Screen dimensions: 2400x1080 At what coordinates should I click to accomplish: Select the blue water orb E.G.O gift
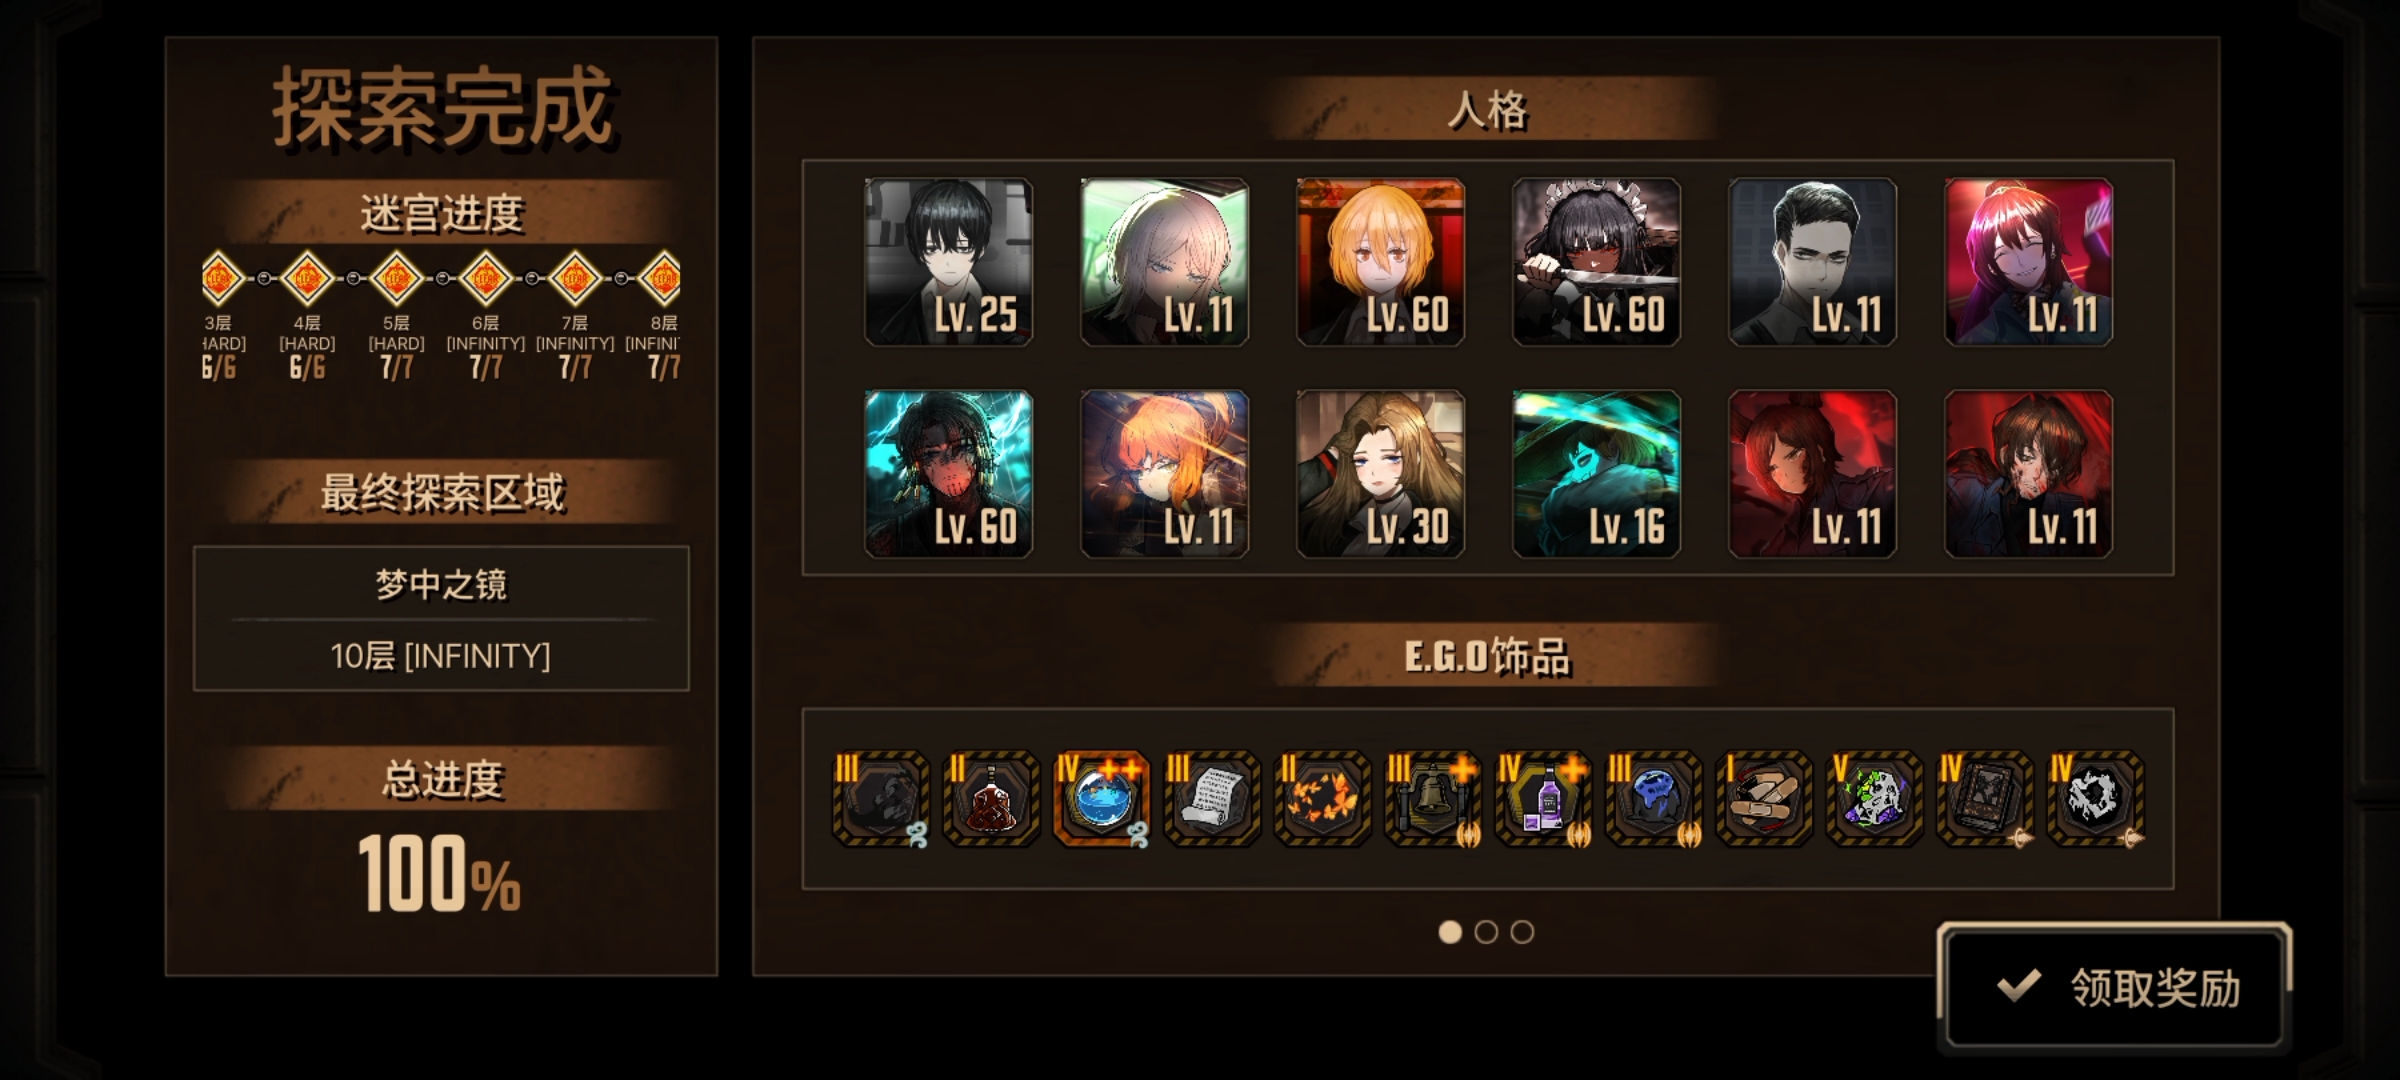pos(1101,799)
